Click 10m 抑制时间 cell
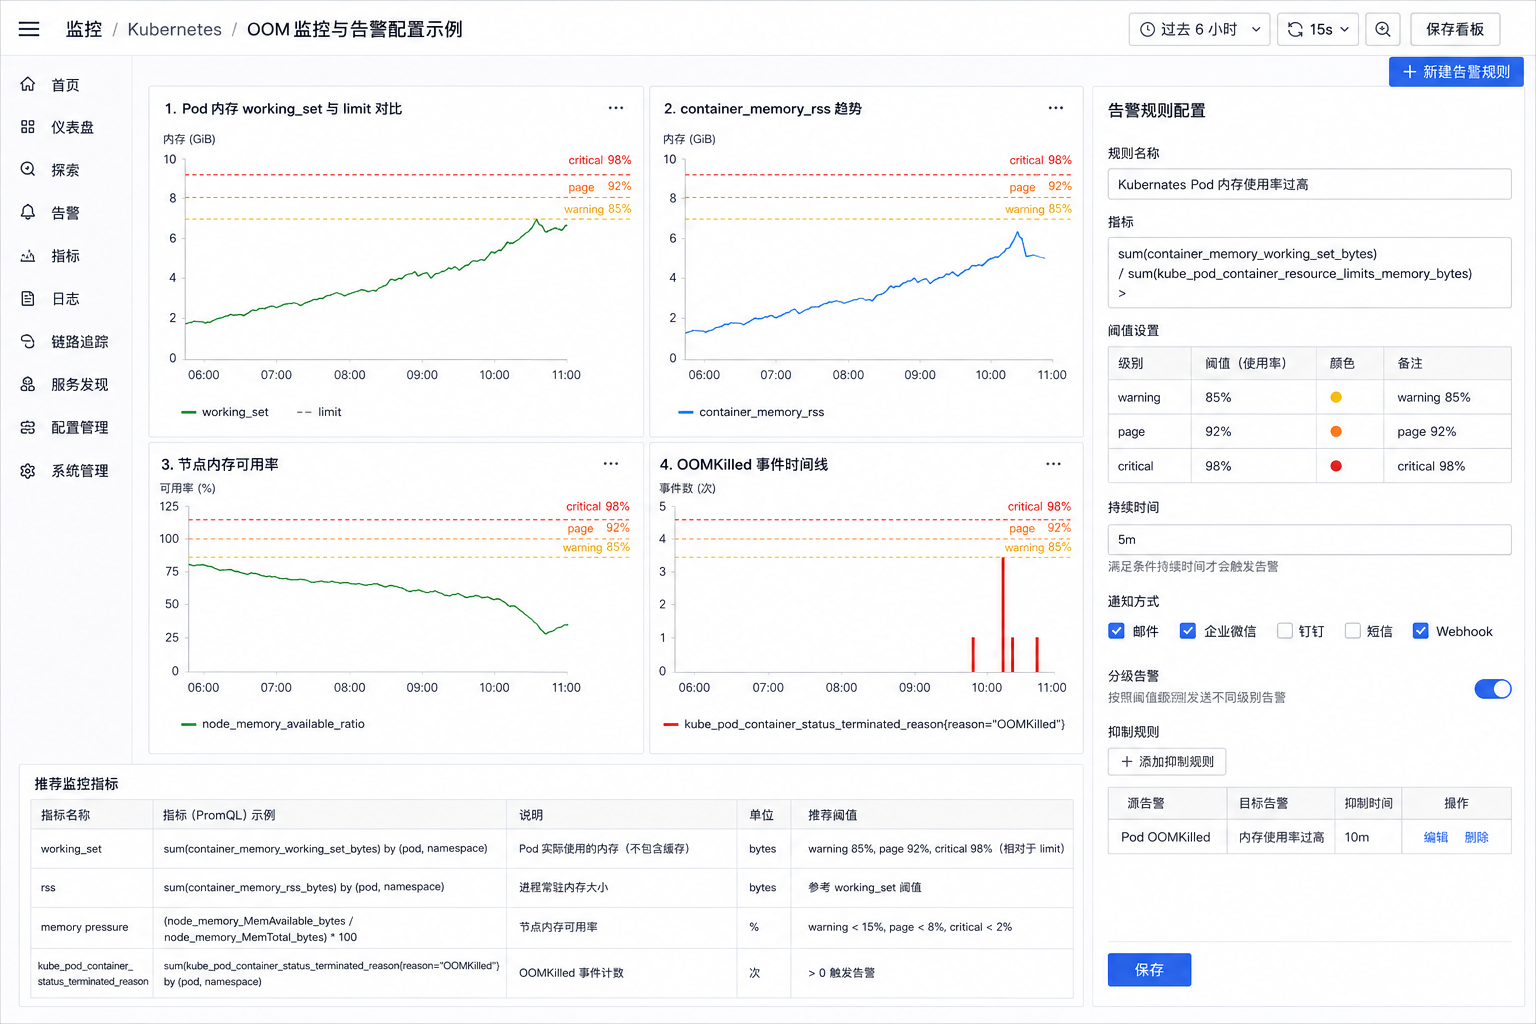Image resolution: width=1536 pixels, height=1024 pixels. coord(1368,837)
